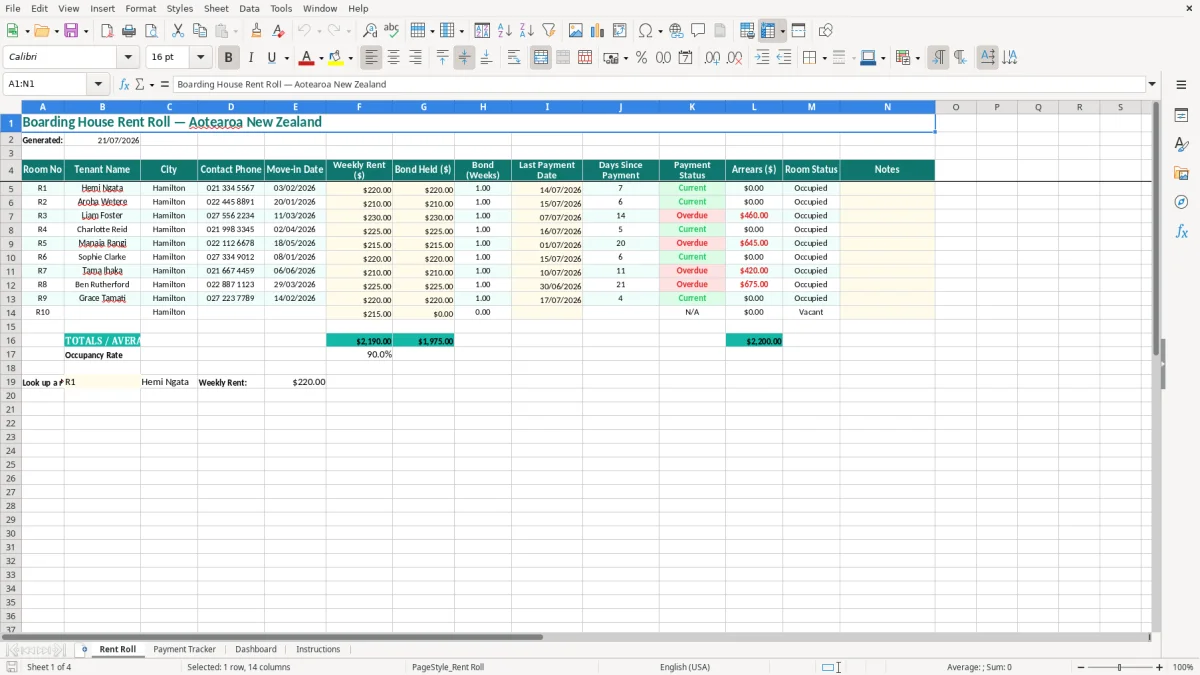This screenshot has height=675, width=1200.
Task: Toggle Italic formatting
Action: point(251,58)
